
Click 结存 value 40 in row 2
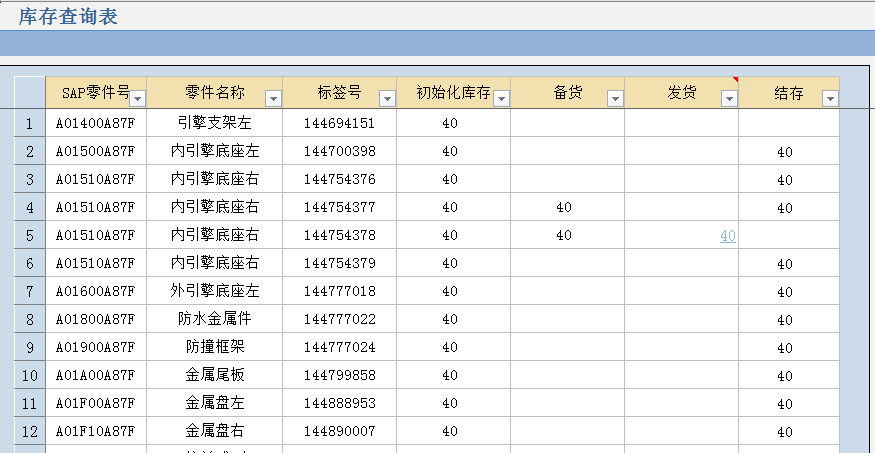[x=785, y=152]
